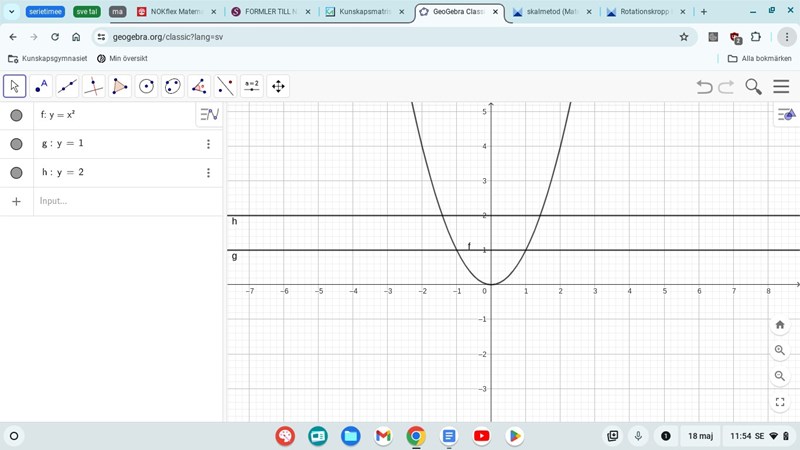The width and height of the screenshot is (800, 450).
Task: Select the Point tool
Action: 41,87
